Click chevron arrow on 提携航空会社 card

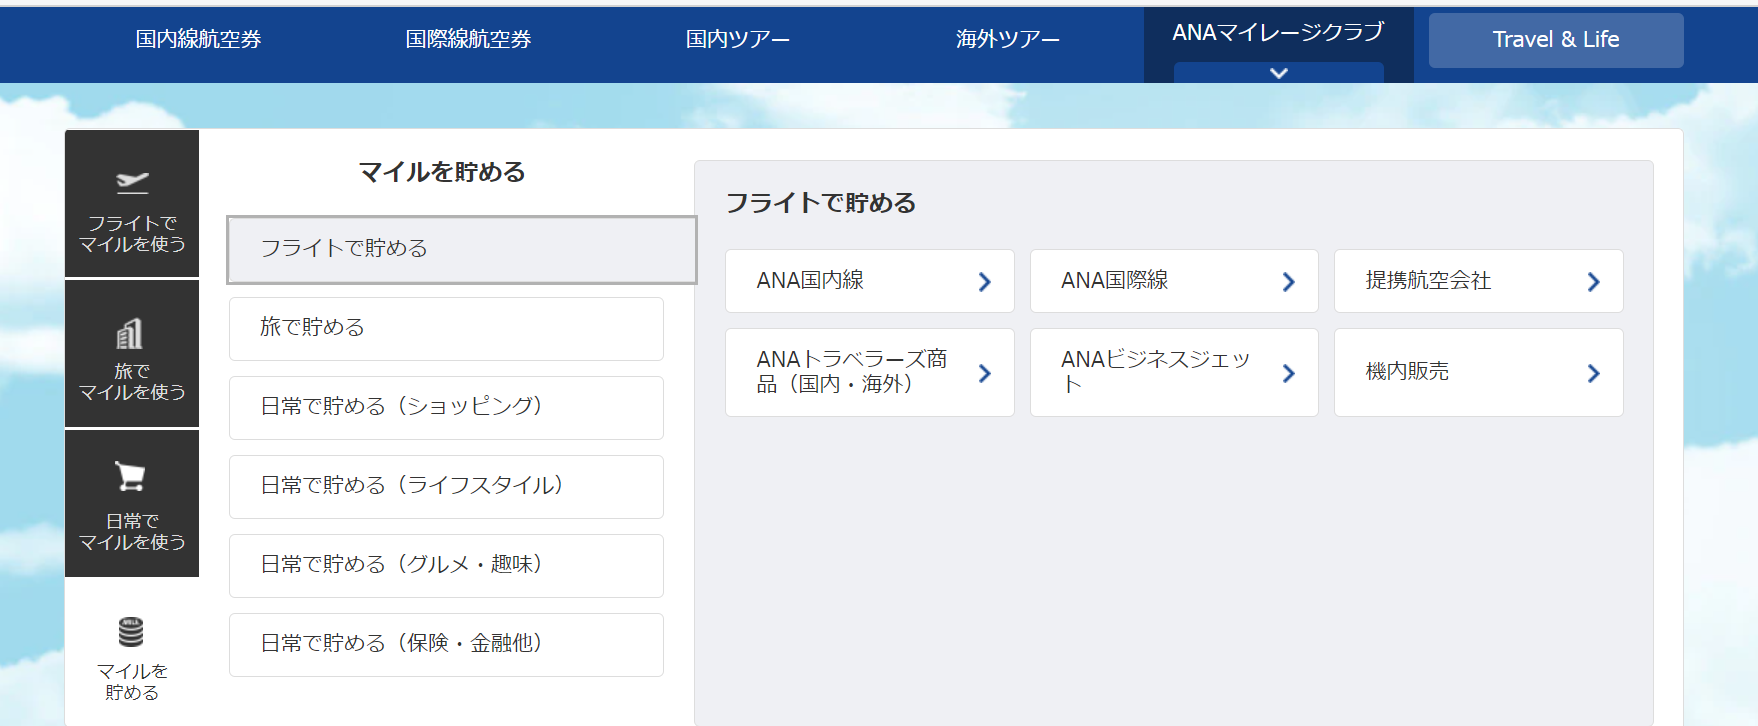coord(1594,282)
